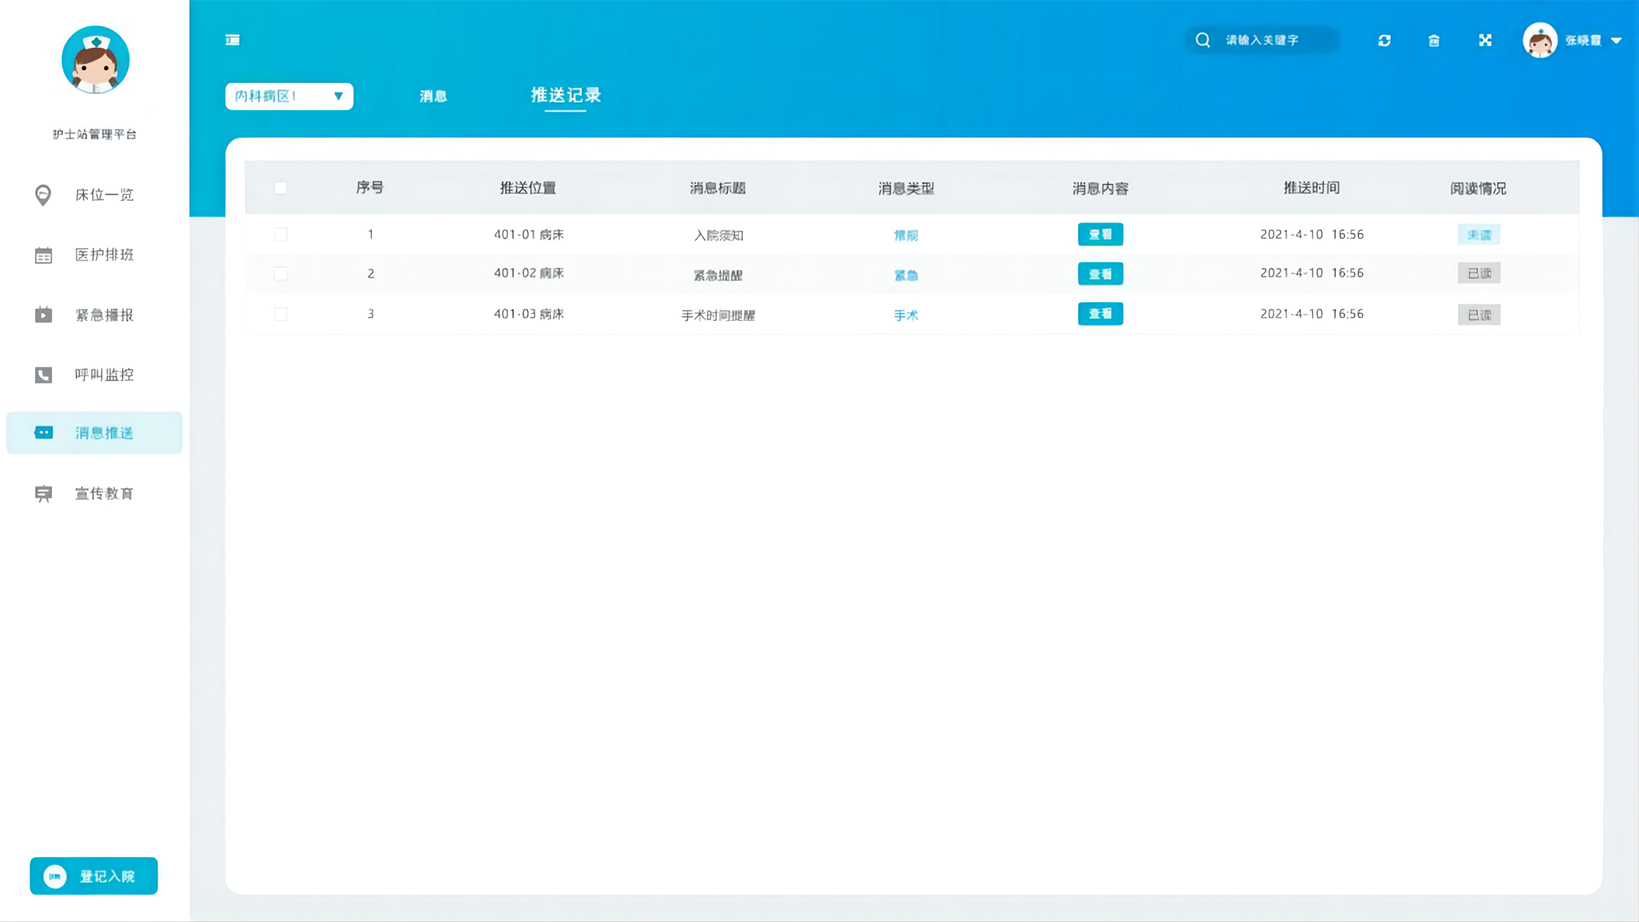Click the 序号 column header

click(370, 188)
